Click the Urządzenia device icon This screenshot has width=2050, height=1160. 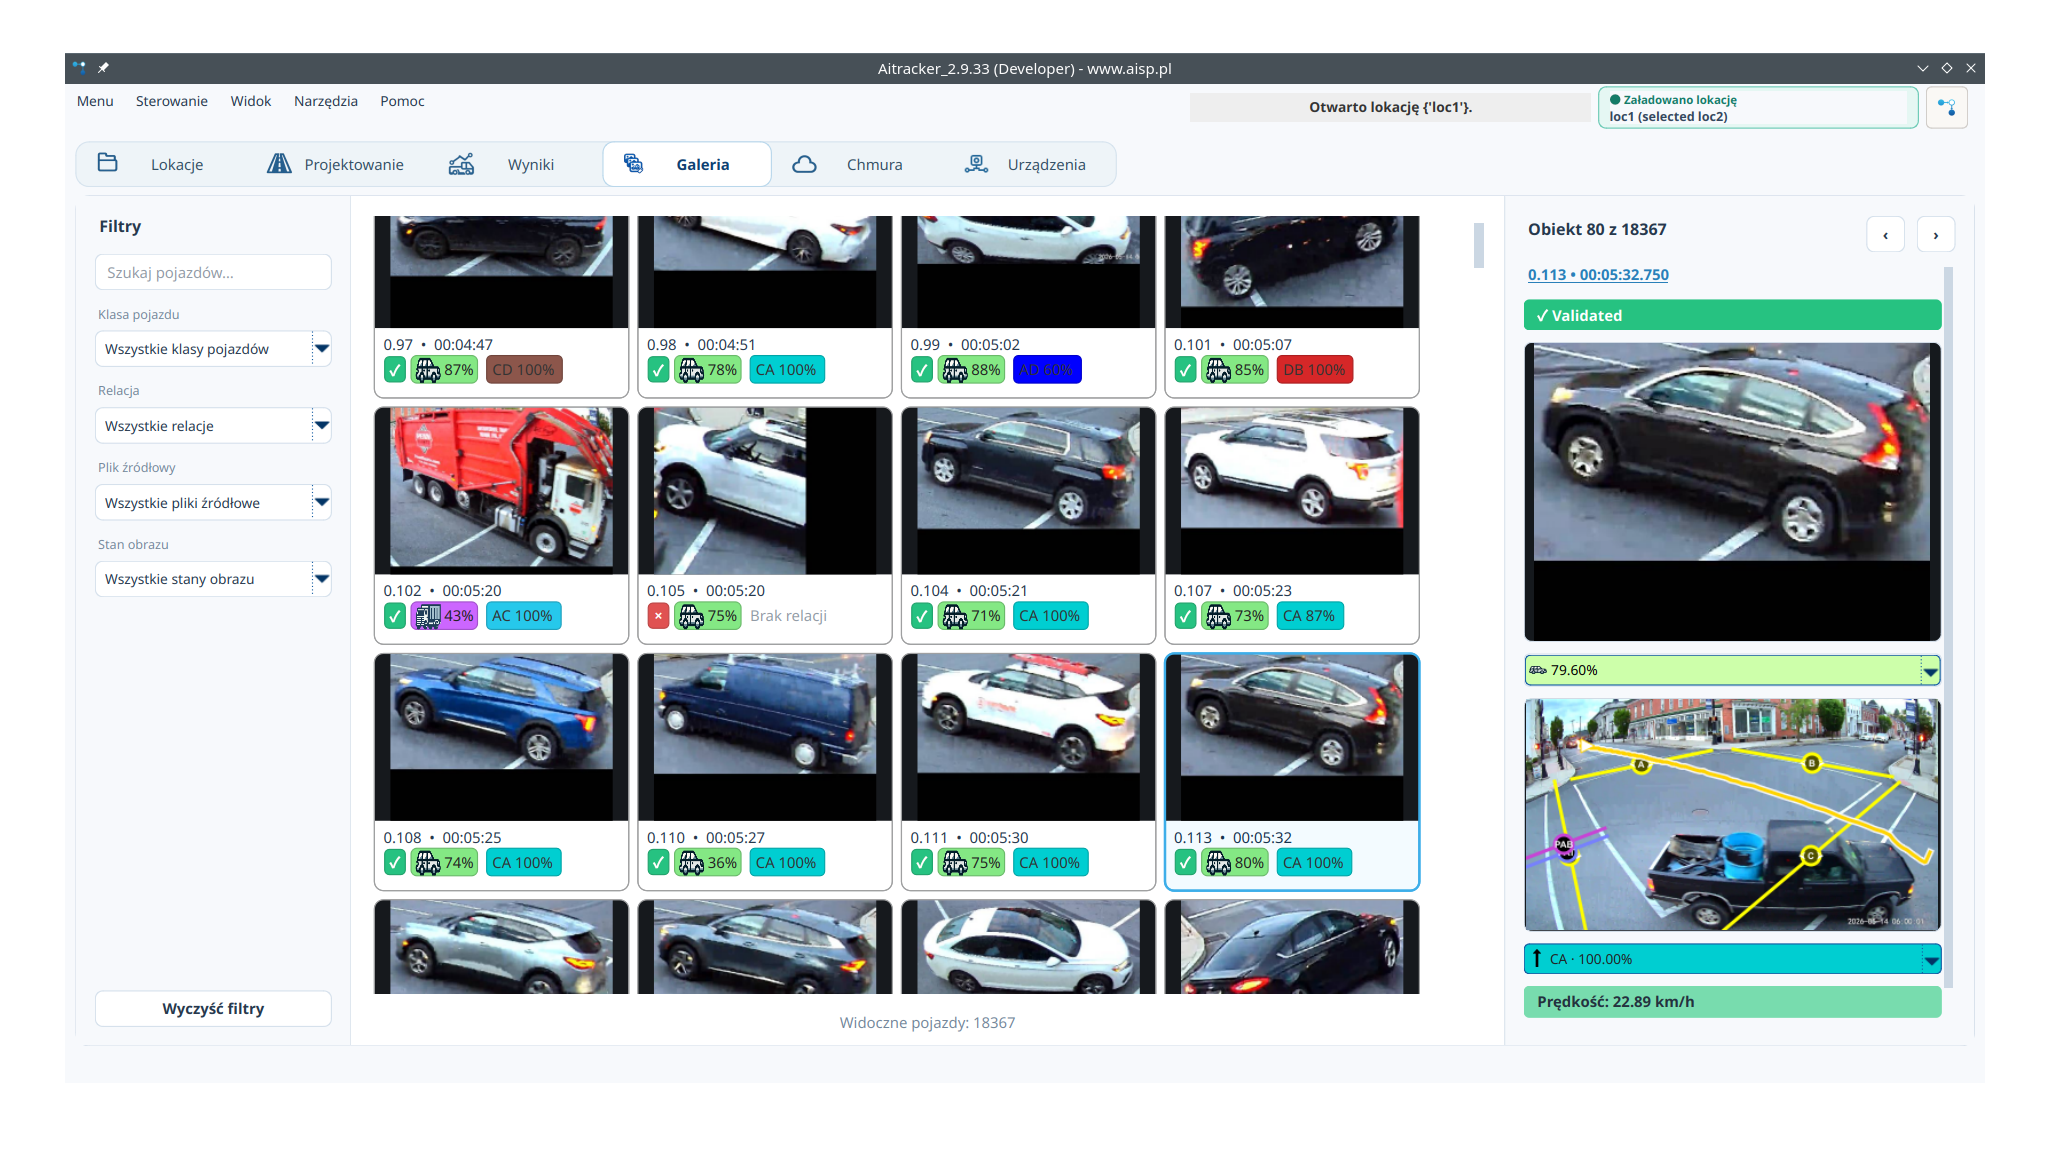coord(976,164)
